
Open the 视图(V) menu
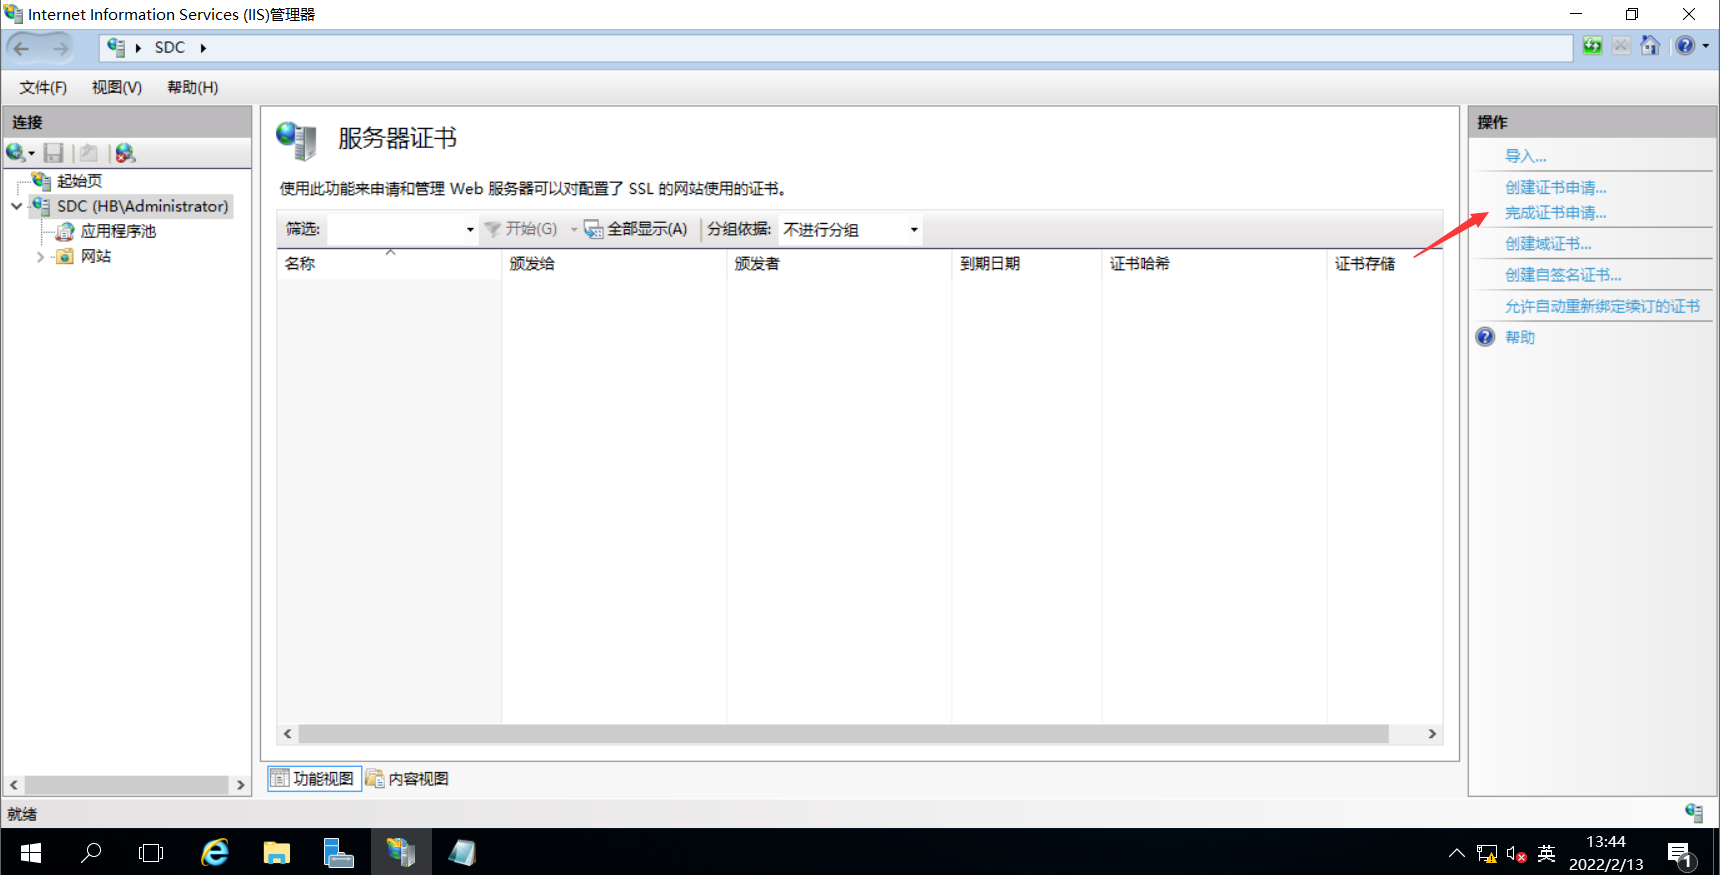pyautogui.click(x=117, y=88)
